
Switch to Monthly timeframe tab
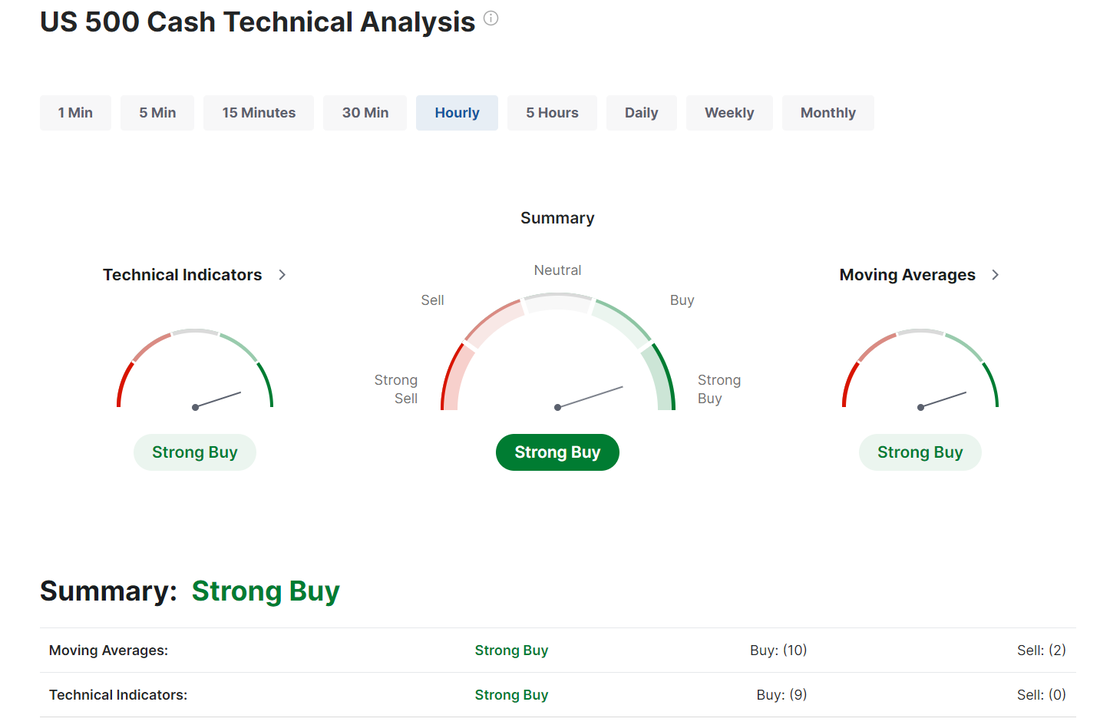[x=828, y=113]
